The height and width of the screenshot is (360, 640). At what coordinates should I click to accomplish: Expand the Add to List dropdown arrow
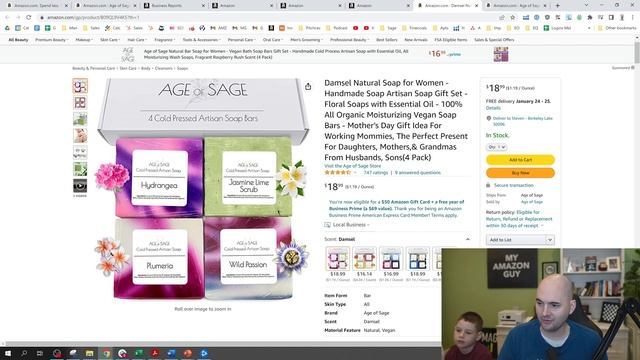[x=550, y=240]
